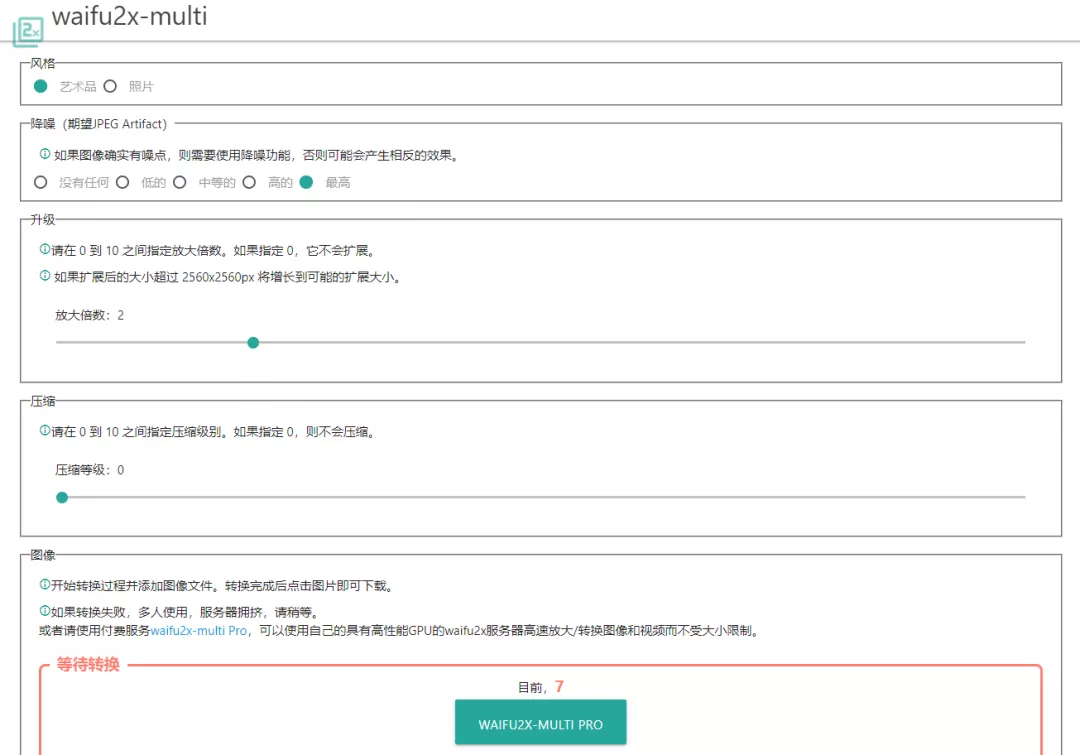Screen dimensions: 1080x755
Task: Select 没有任何 noise reduction level
Action: (x=40, y=183)
